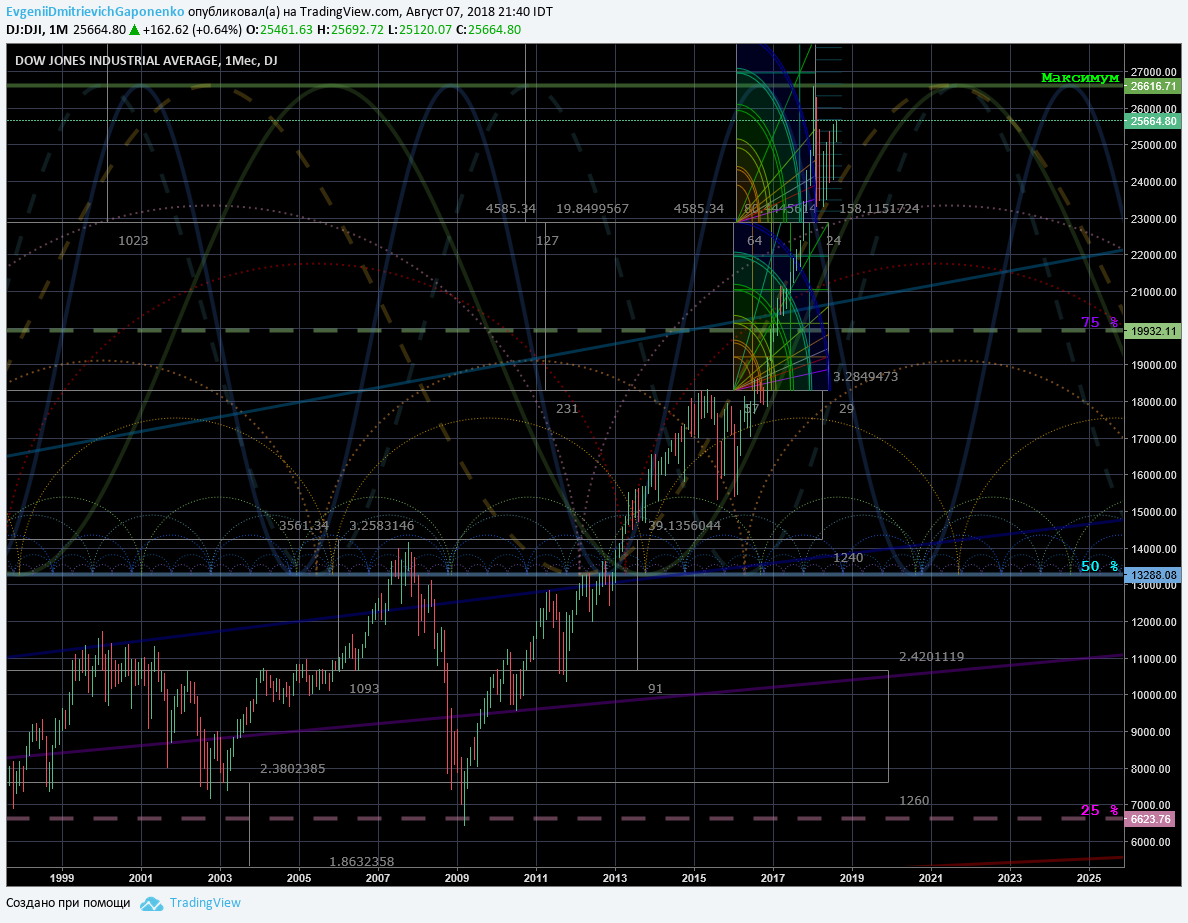Click the measurement value 1.8632358
The image size is (1188, 923).
[x=361, y=862]
